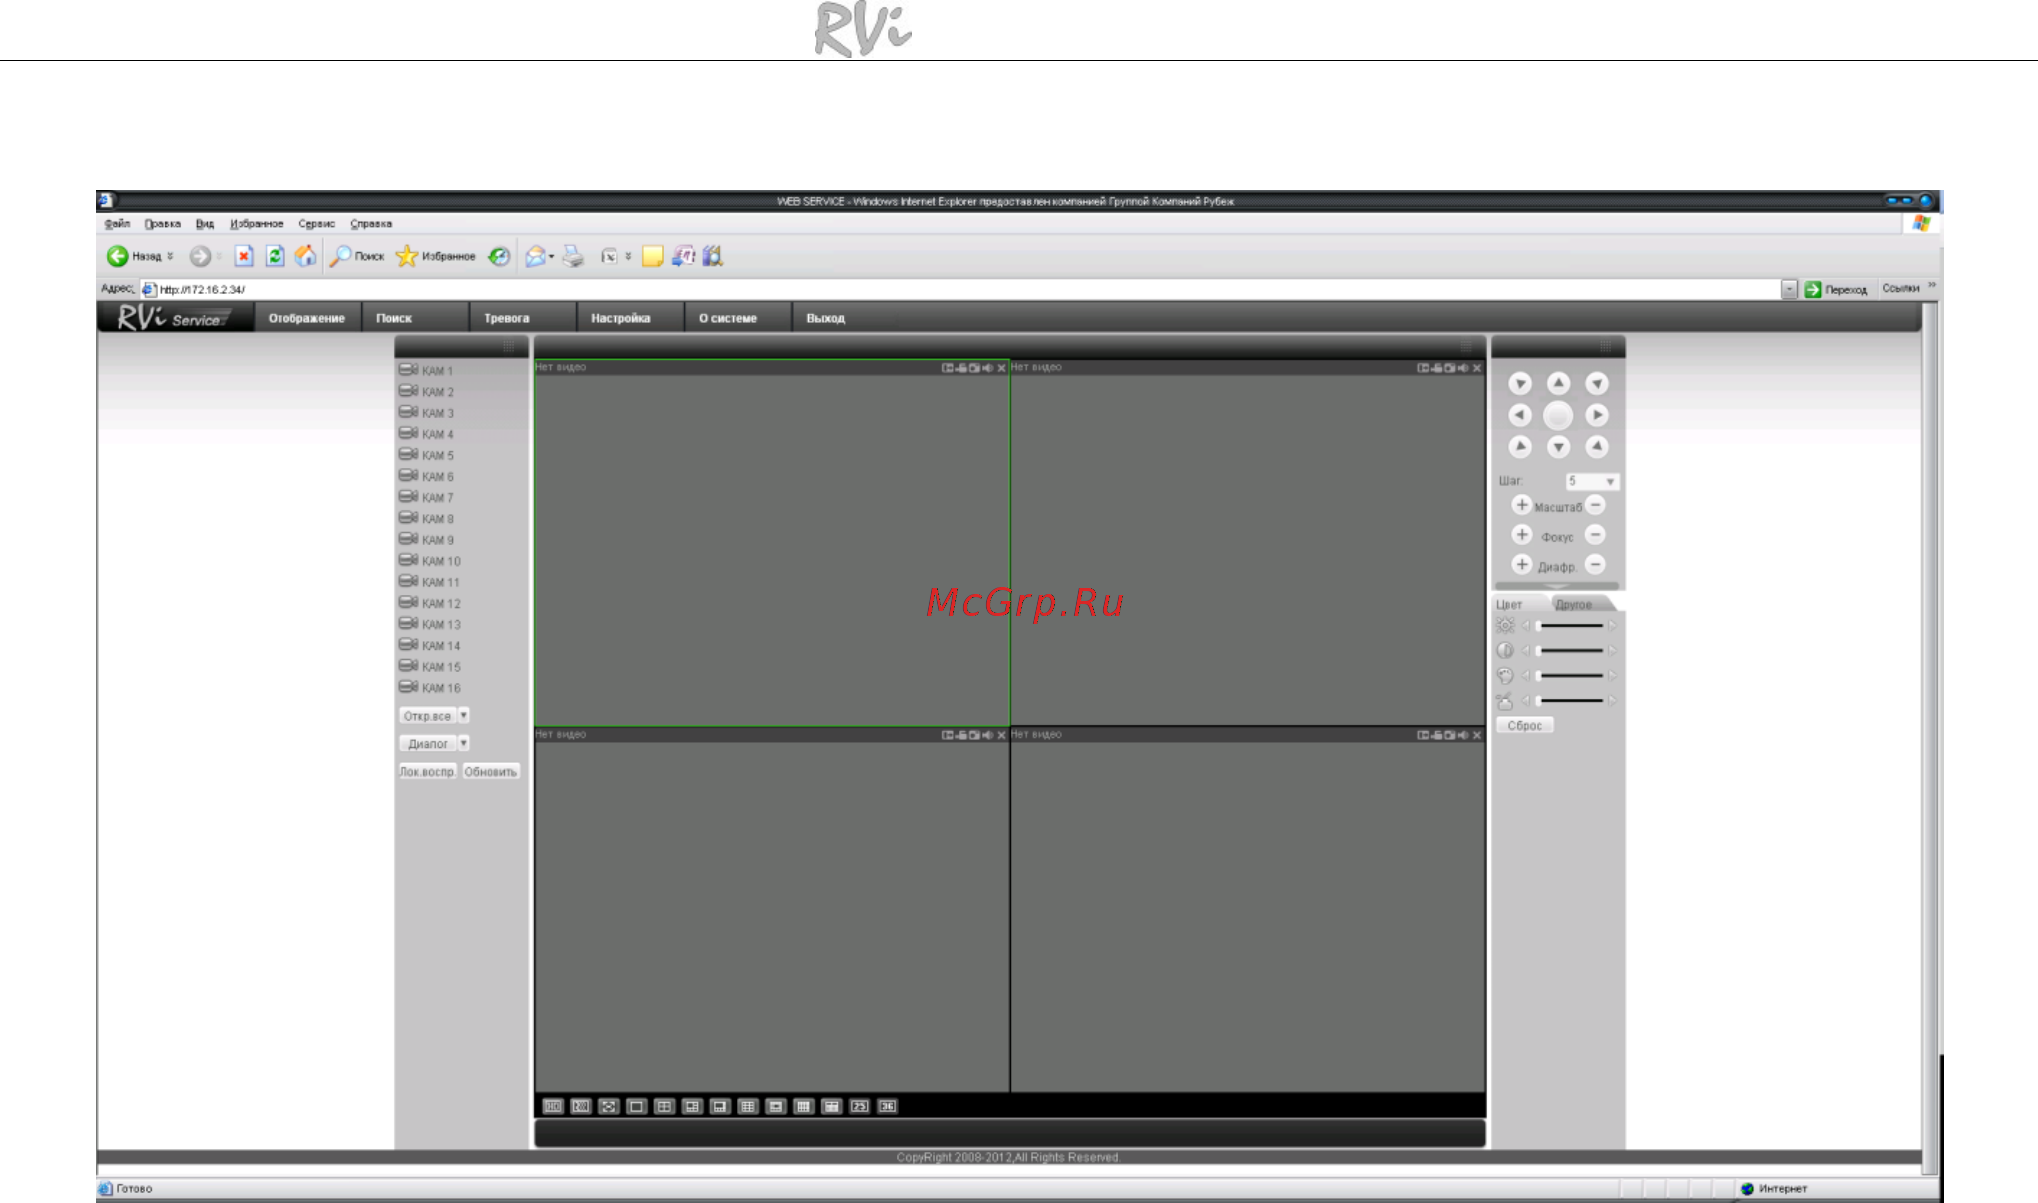The height and width of the screenshot is (1203, 2038).
Task: Select the single-window view layout icon
Action: [x=636, y=1106]
